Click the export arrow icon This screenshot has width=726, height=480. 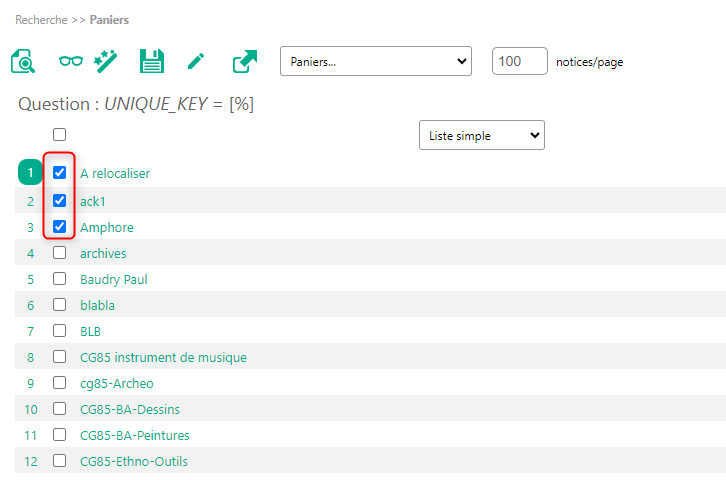(x=244, y=62)
